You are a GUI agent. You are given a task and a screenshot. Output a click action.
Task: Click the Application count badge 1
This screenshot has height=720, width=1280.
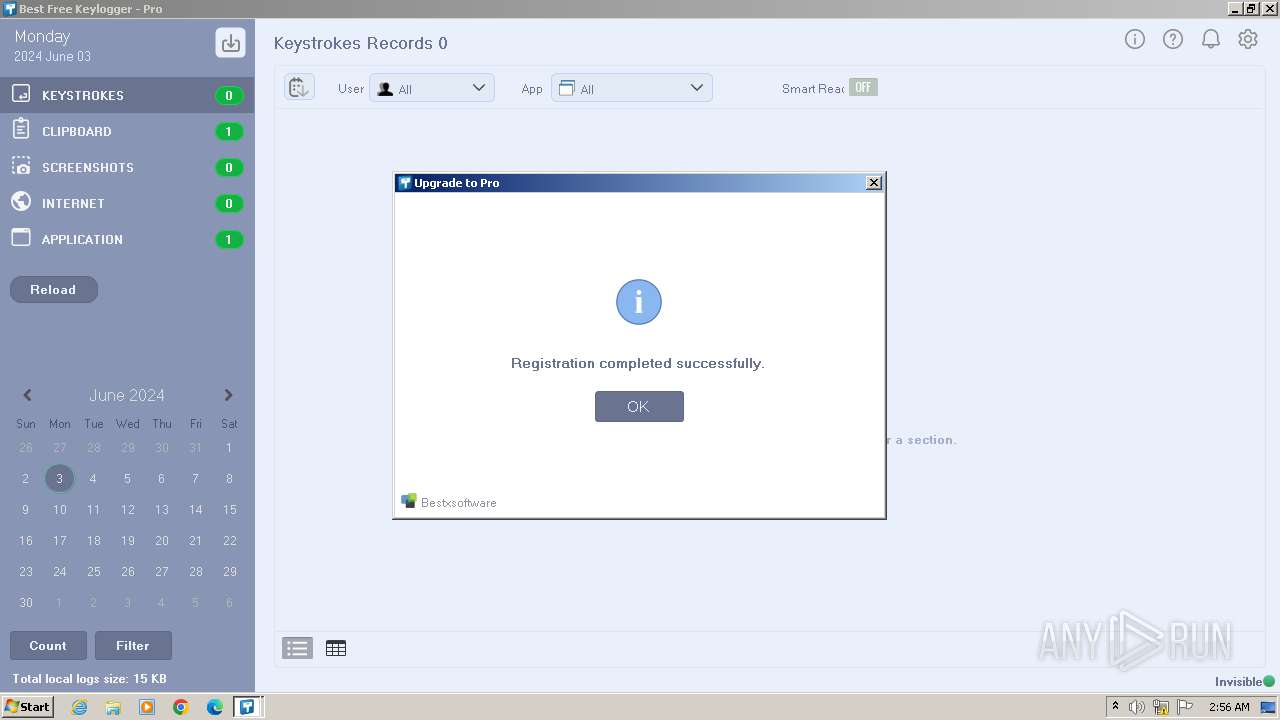(229, 239)
